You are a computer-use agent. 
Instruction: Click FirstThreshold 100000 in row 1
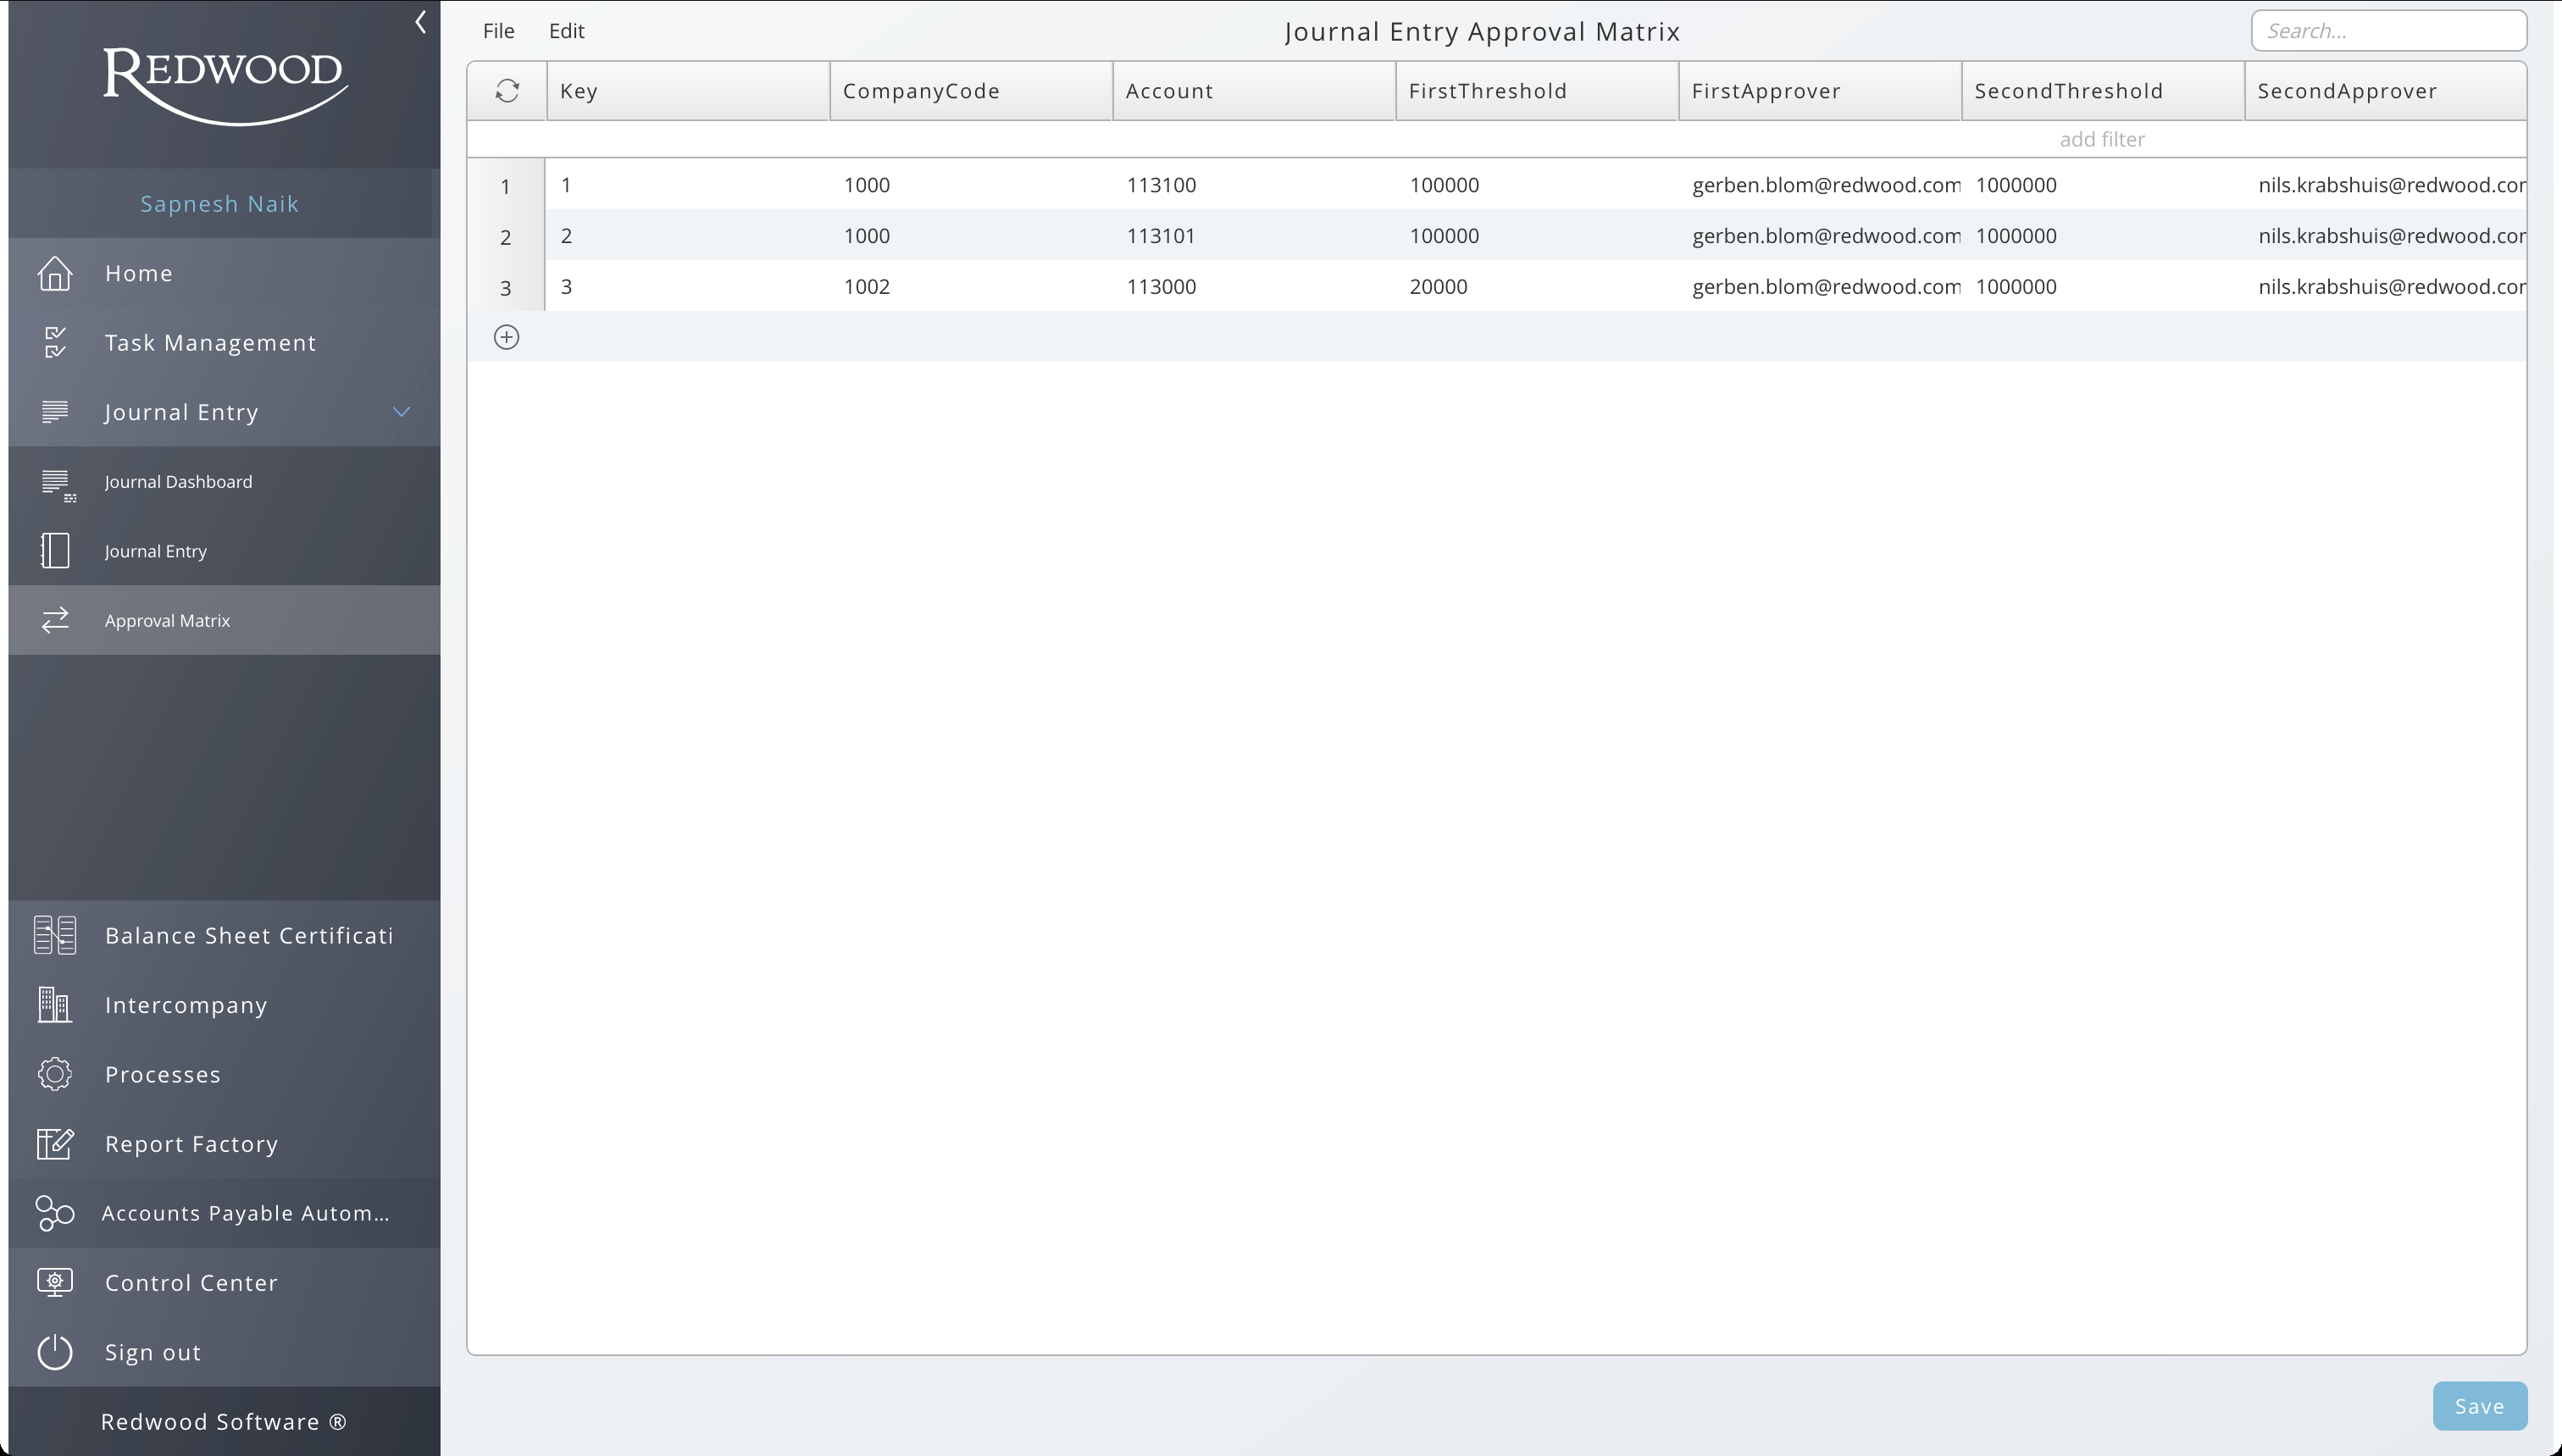pos(1537,185)
